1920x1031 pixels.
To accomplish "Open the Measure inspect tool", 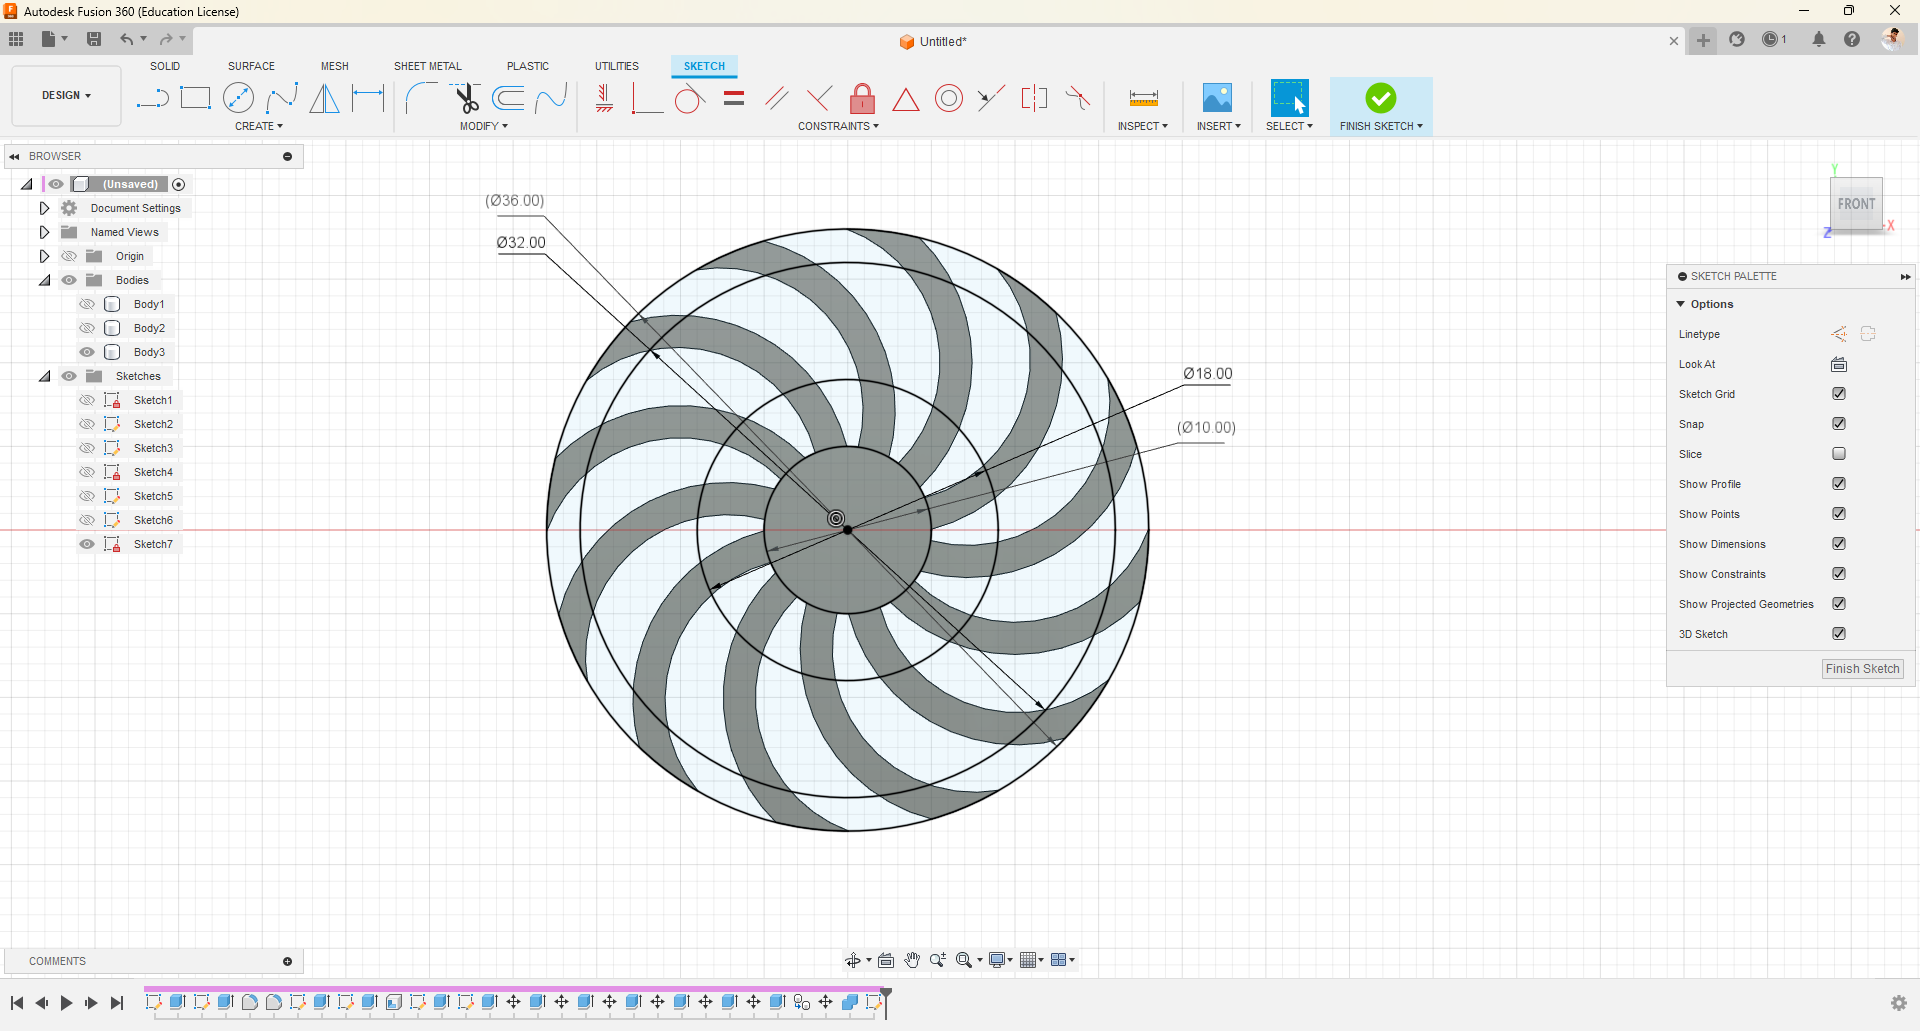I will pyautogui.click(x=1143, y=98).
